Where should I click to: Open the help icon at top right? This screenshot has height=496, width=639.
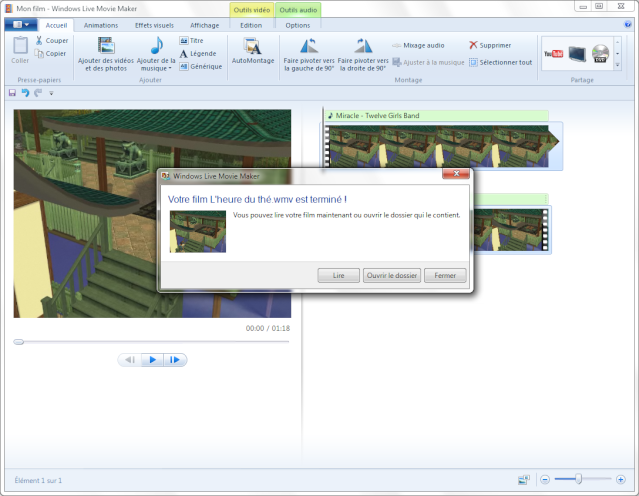tap(628, 24)
